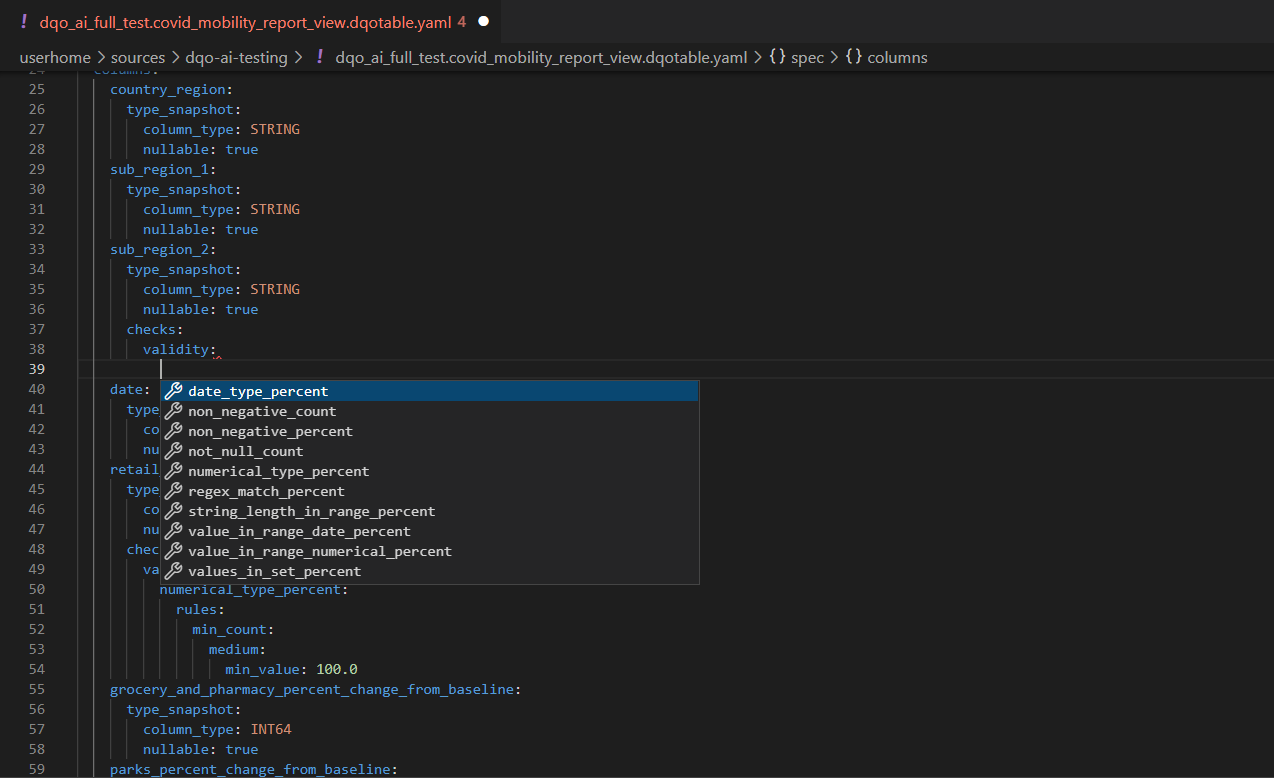
Task: Click wrench icon beside value_in_range_date_percent
Action: pos(173,531)
